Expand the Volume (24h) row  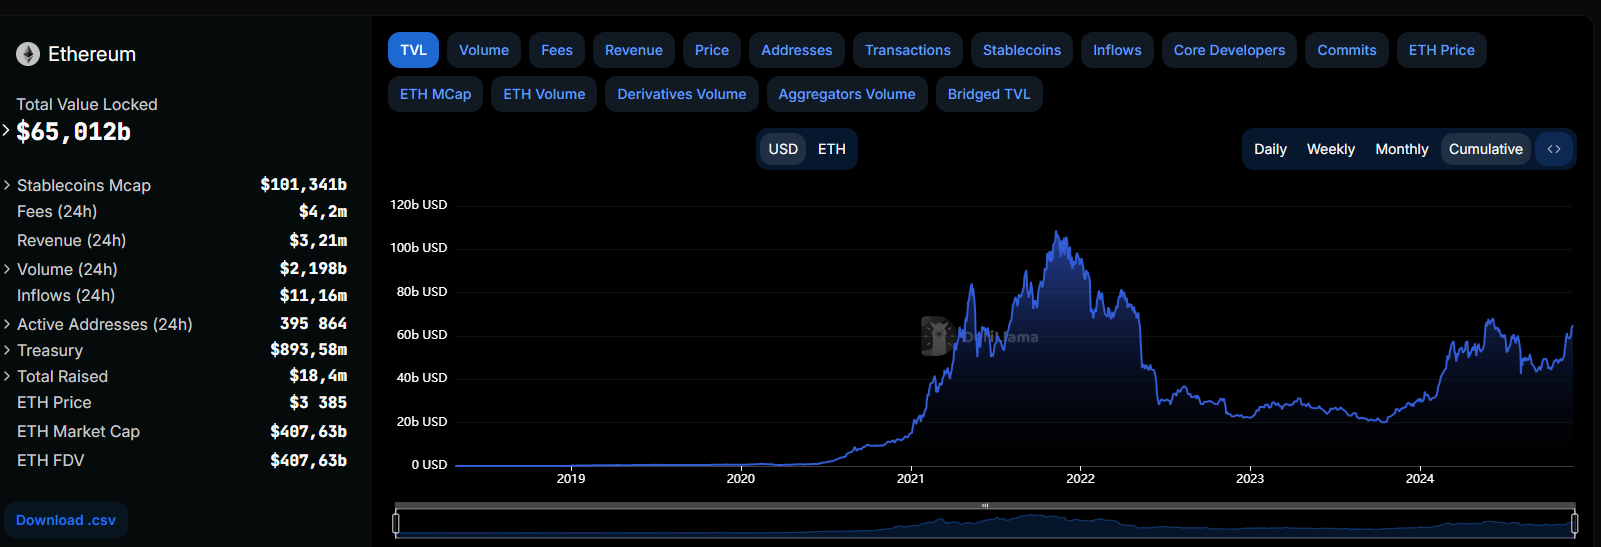(7, 269)
